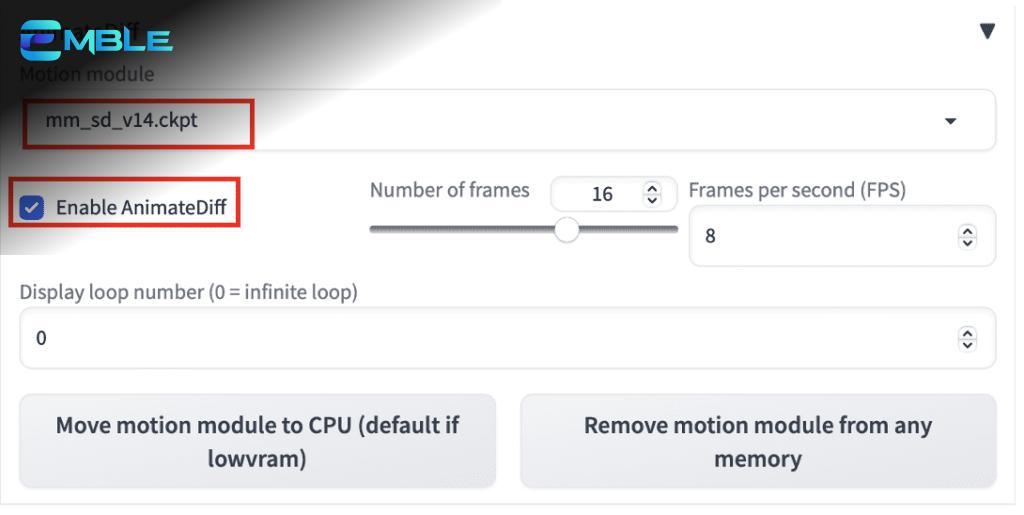Increment FPS using the up stepper arrow
Viewport: 1024px width, 515px height.
click(x=967, y=230)
